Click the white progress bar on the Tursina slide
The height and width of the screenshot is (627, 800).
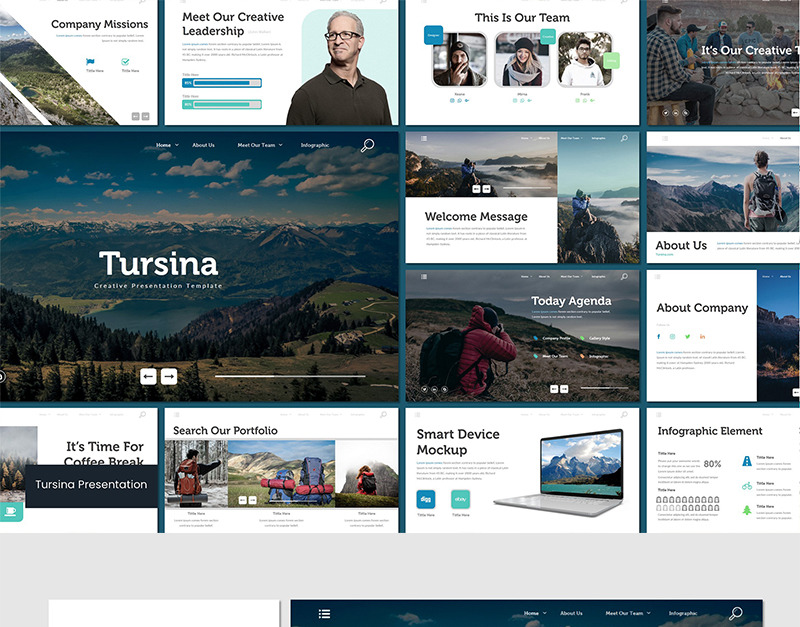pyautogui.click(x=290, y=376)
